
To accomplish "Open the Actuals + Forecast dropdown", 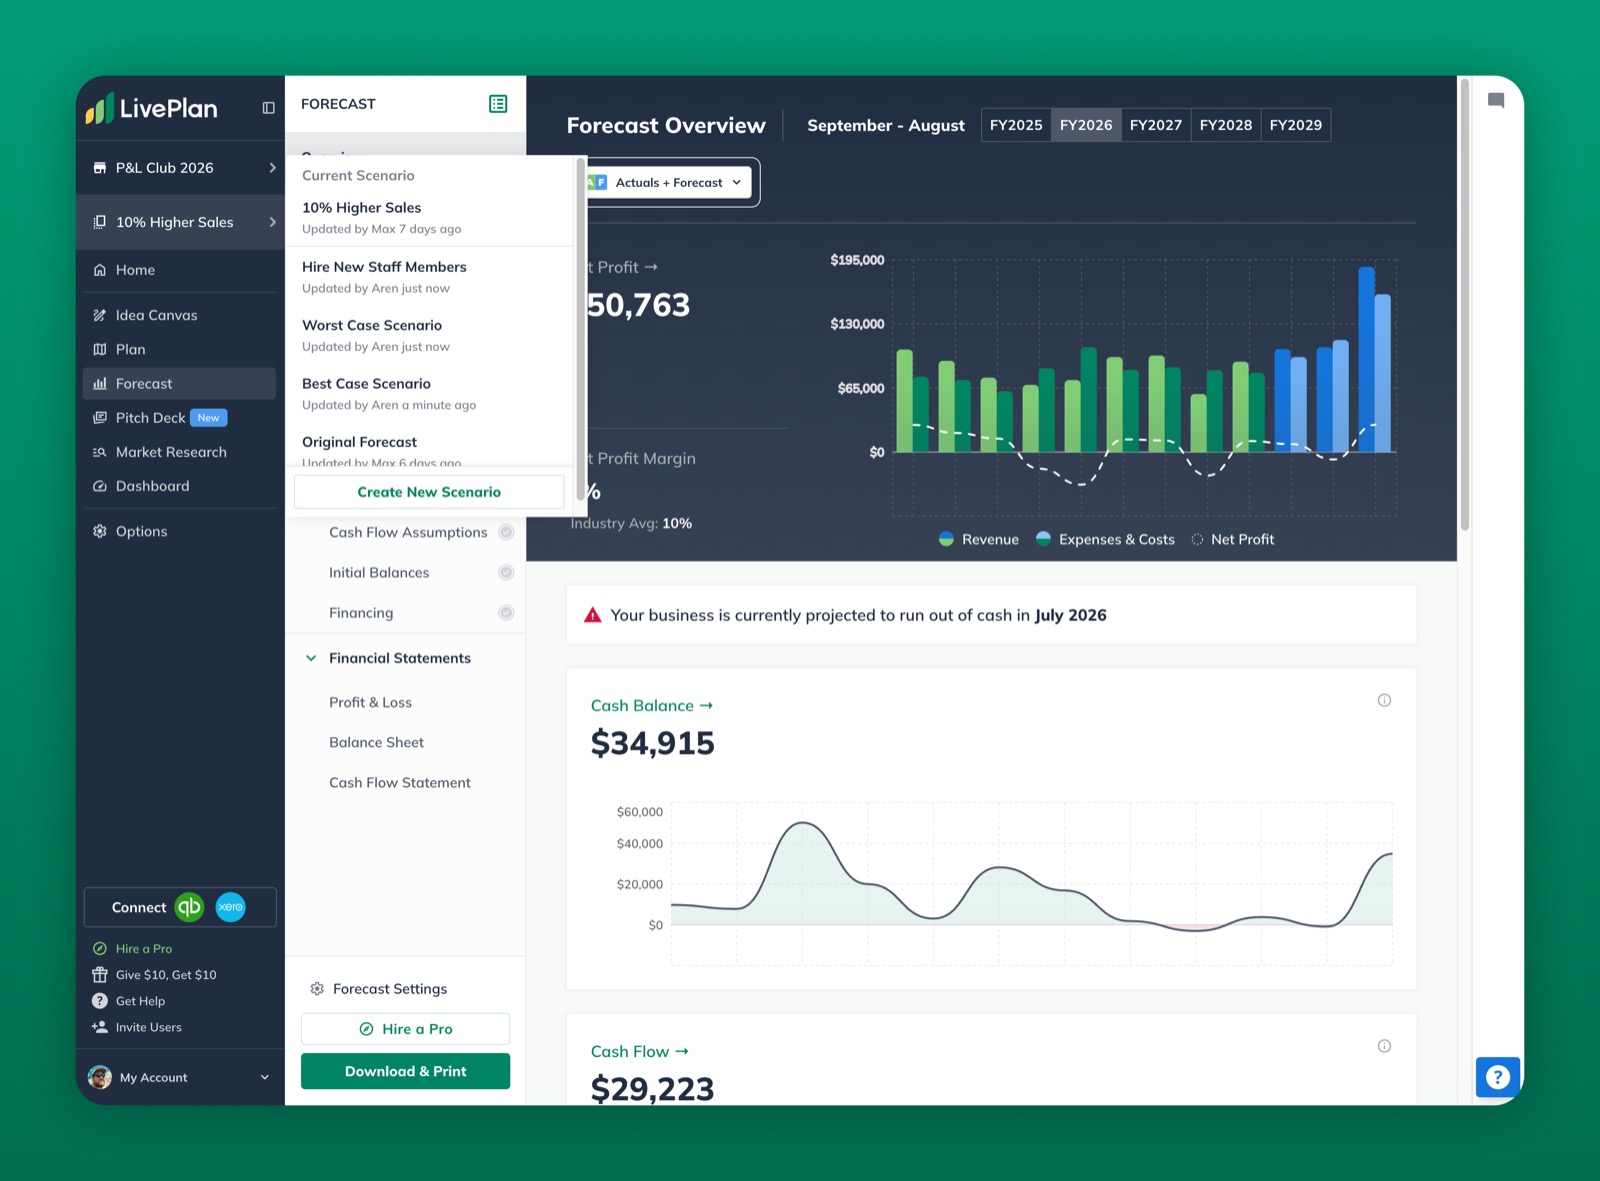I will point(670,182).
